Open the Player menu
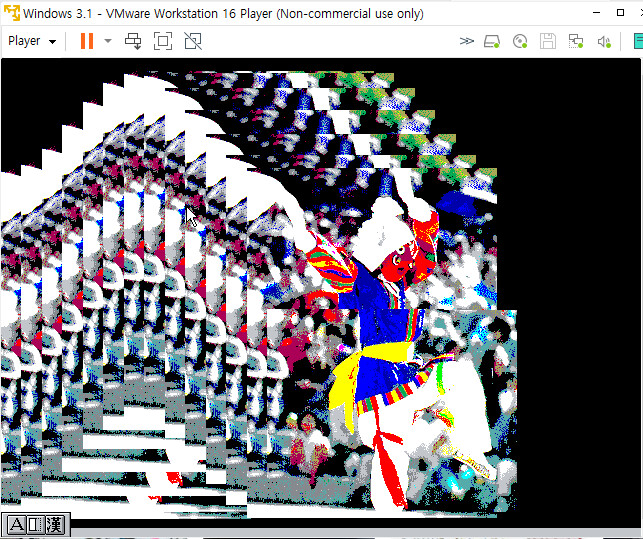The height and width of the screenshot is (539, 643). pos(30,41)
